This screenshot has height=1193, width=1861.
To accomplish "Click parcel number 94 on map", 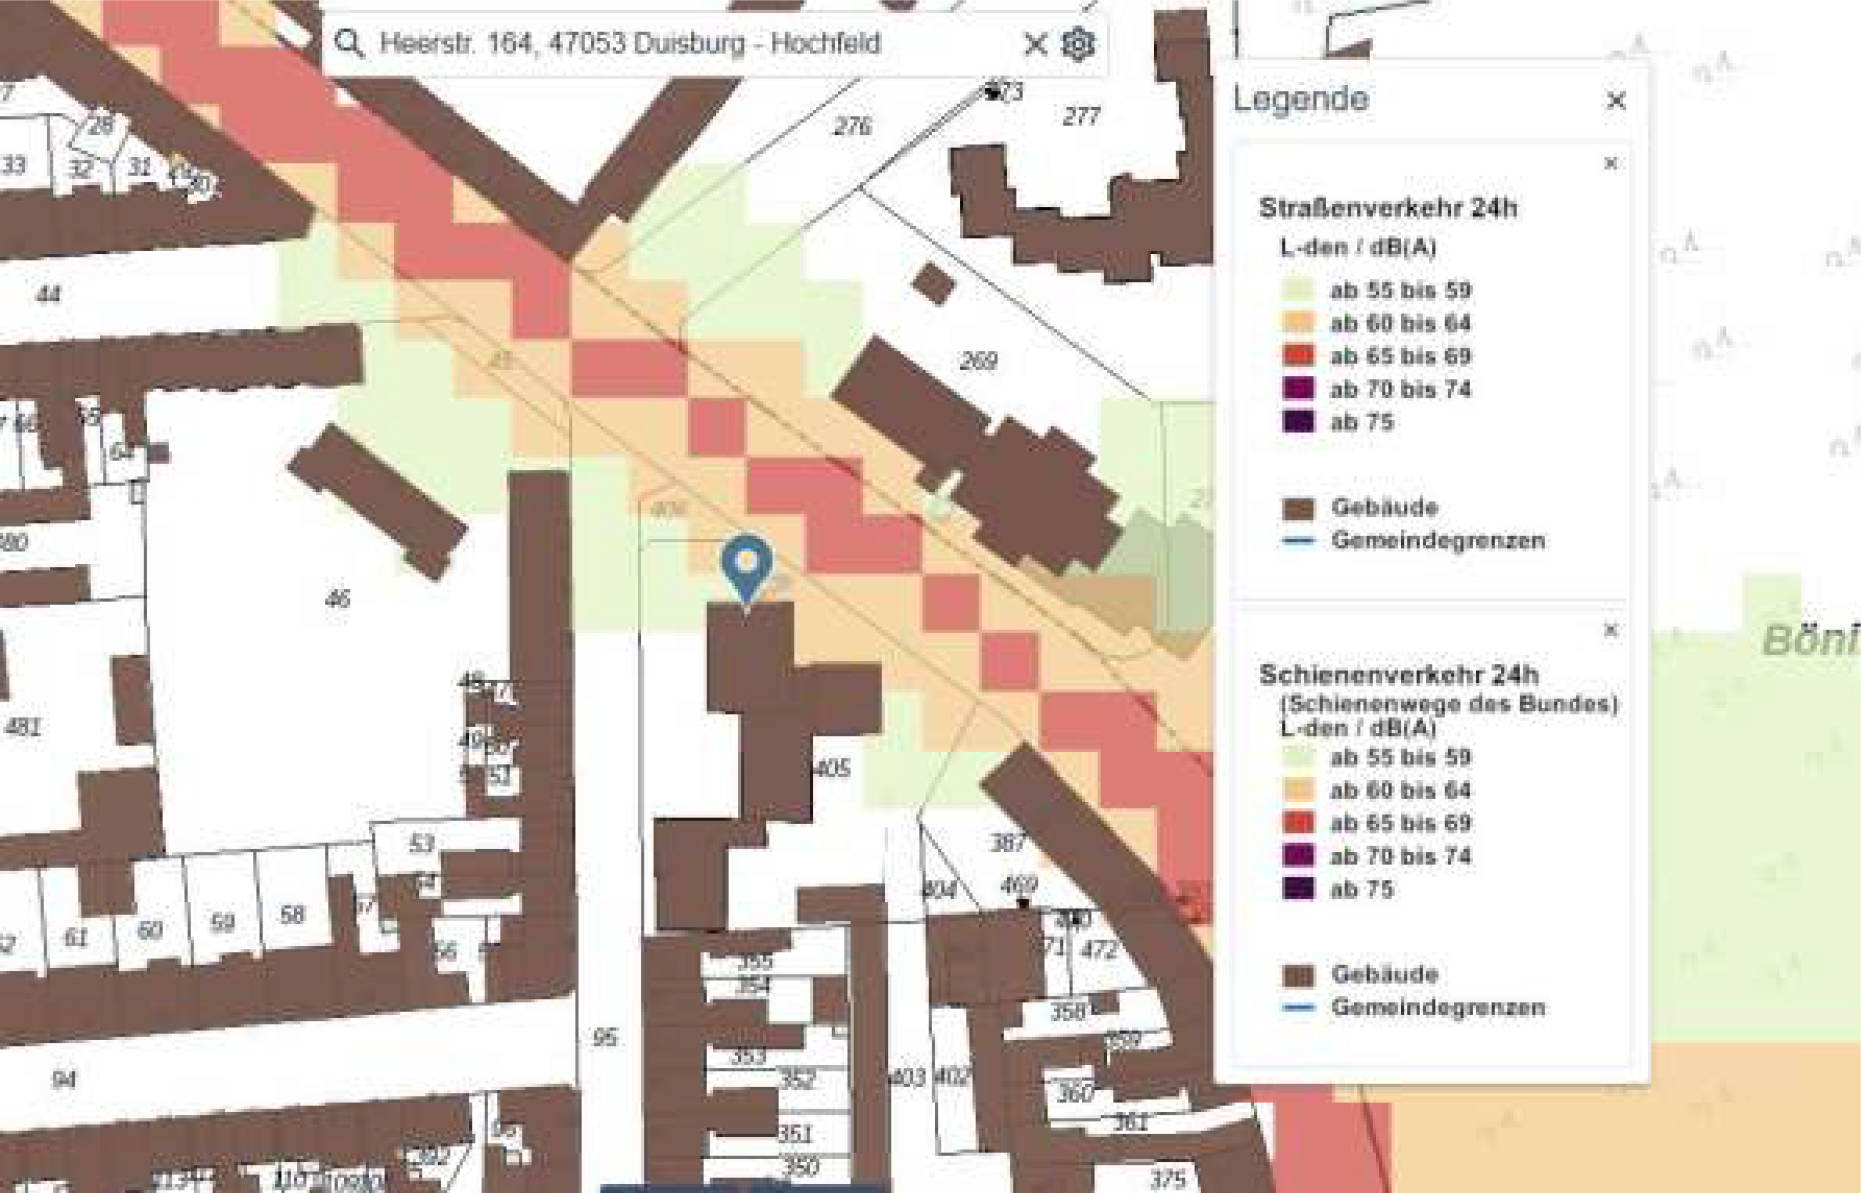I will (x=63, y=1080).
